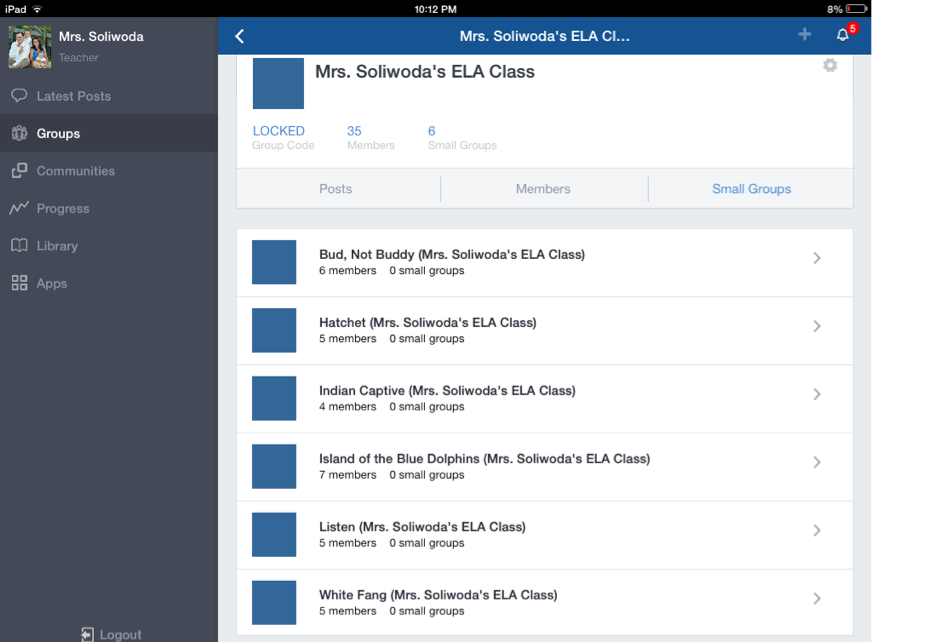Switch to the Posts tab
The width and height of the screenshot is (941, 642).
tap(336, 189)
